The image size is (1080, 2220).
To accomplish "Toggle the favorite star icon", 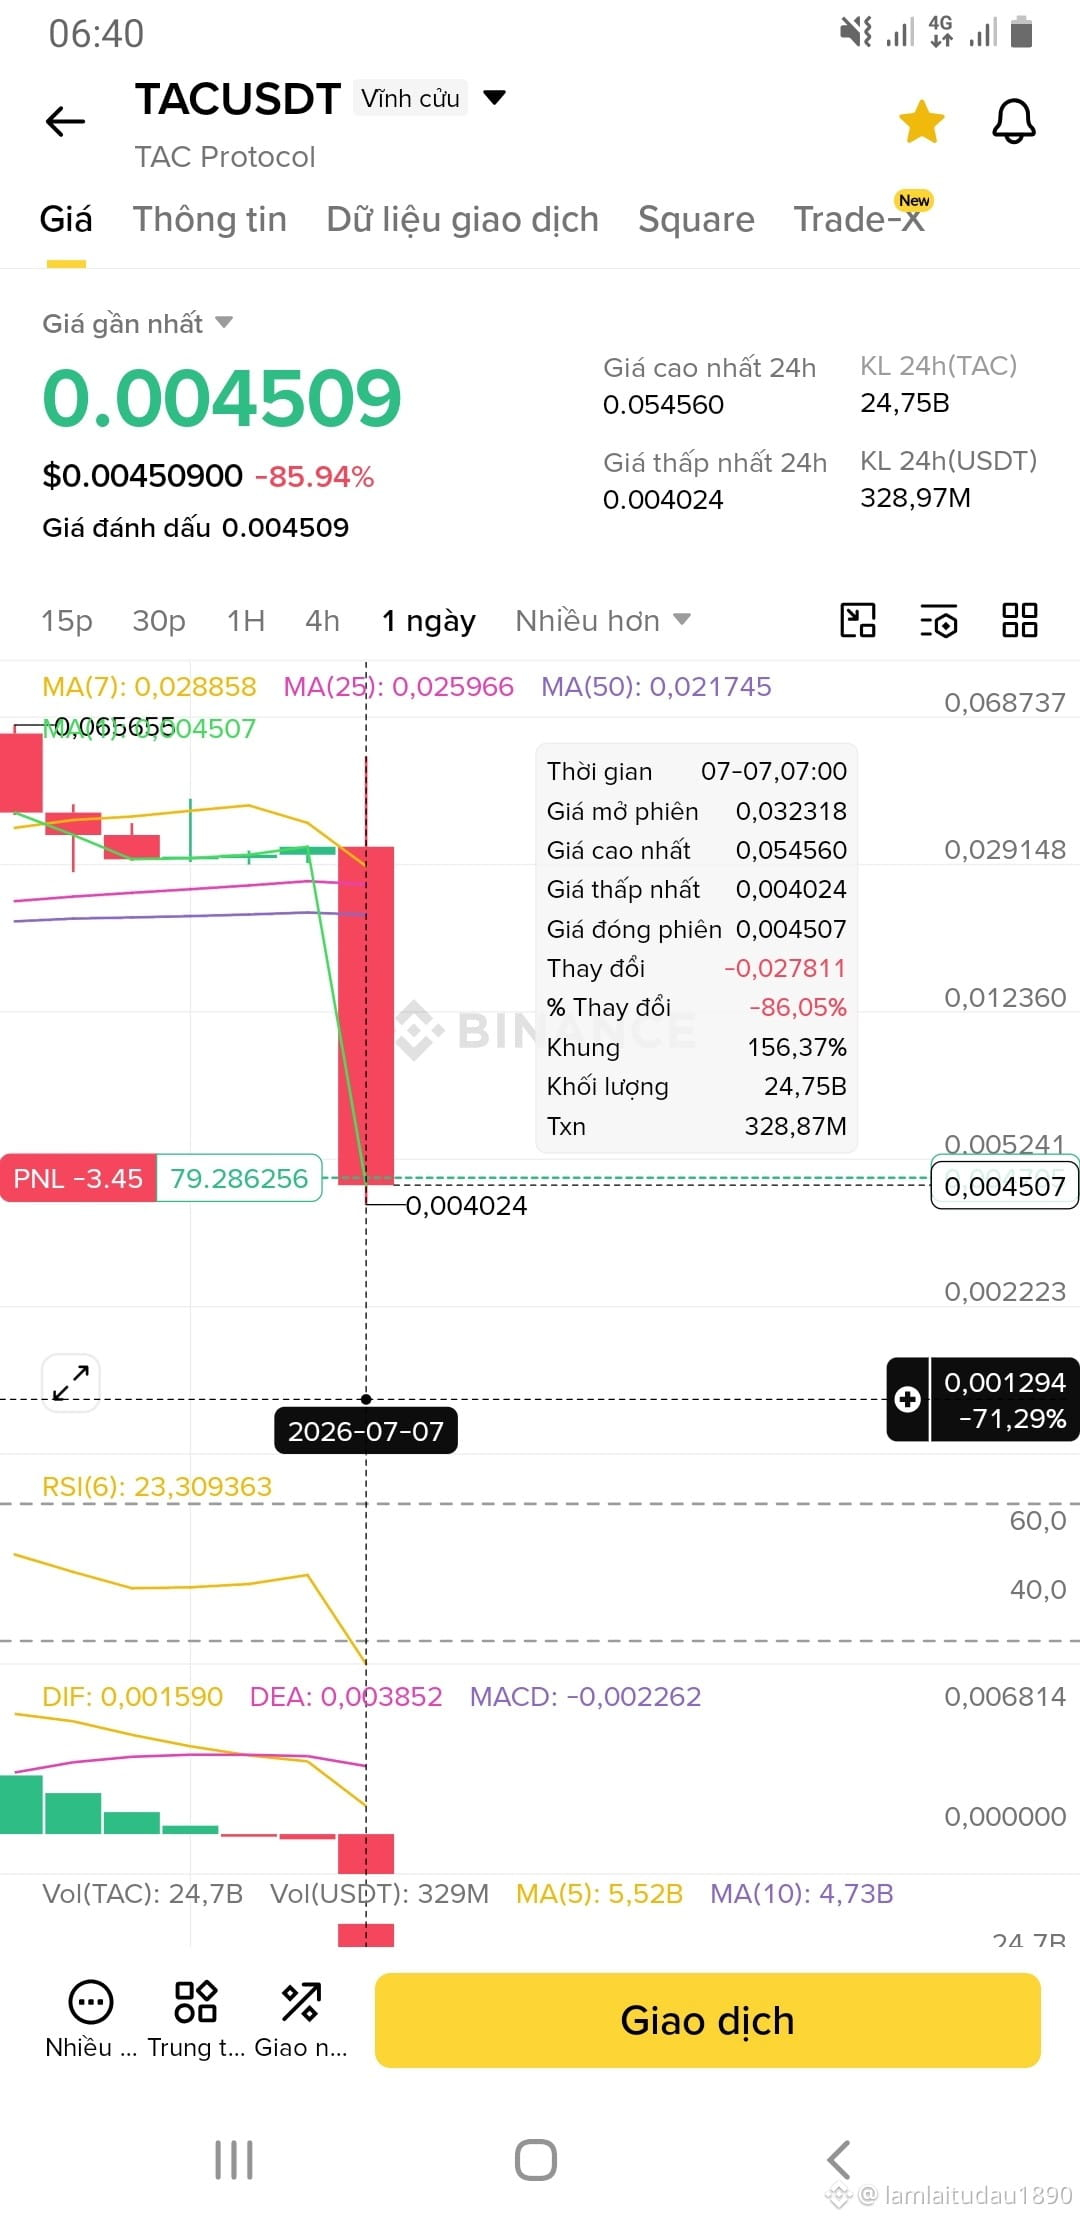I will click(921, 122).
